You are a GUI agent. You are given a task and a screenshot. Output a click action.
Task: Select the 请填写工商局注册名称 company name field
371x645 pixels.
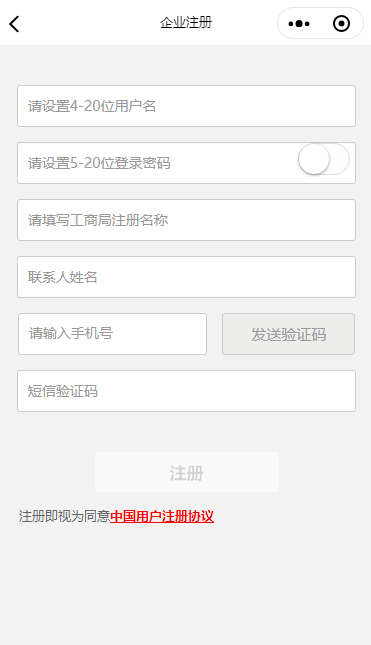186,220
